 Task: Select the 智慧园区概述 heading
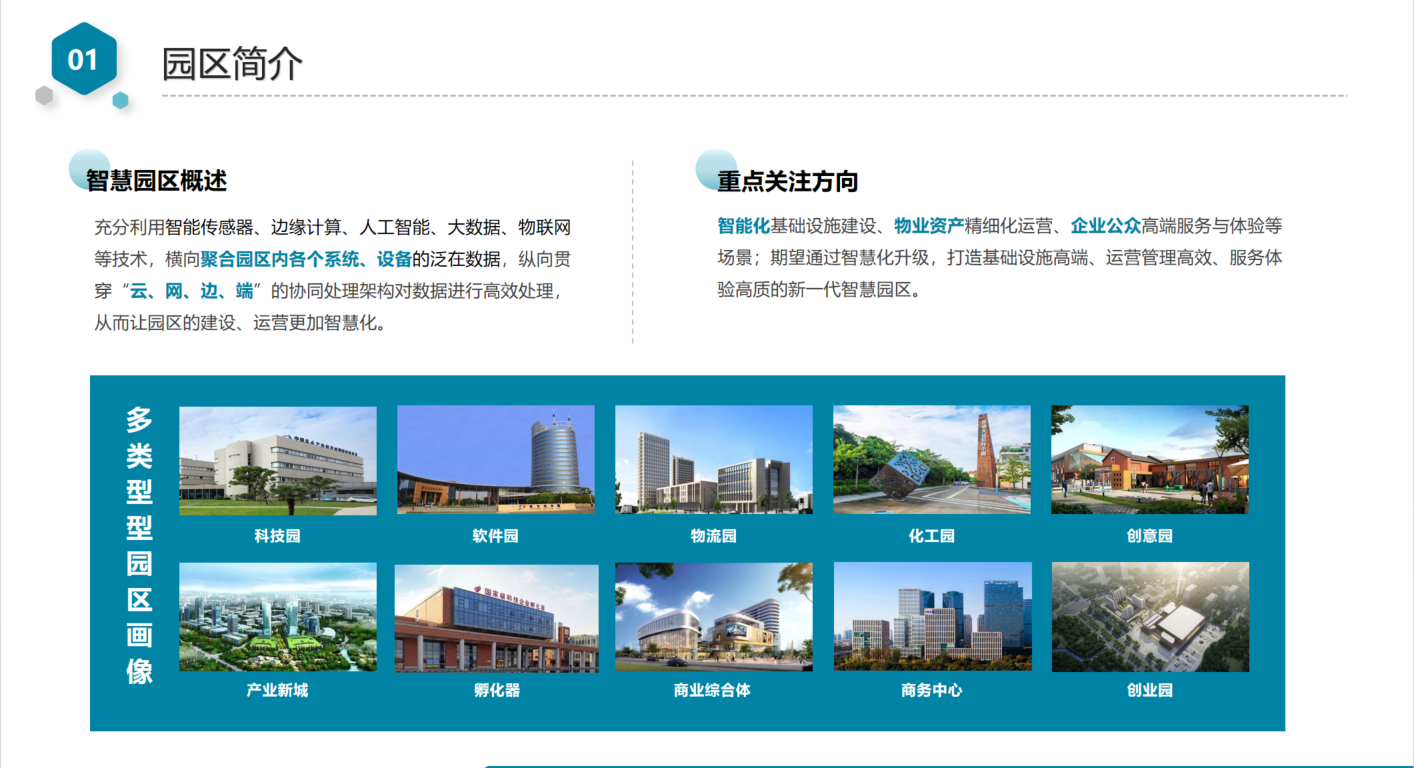157,181
